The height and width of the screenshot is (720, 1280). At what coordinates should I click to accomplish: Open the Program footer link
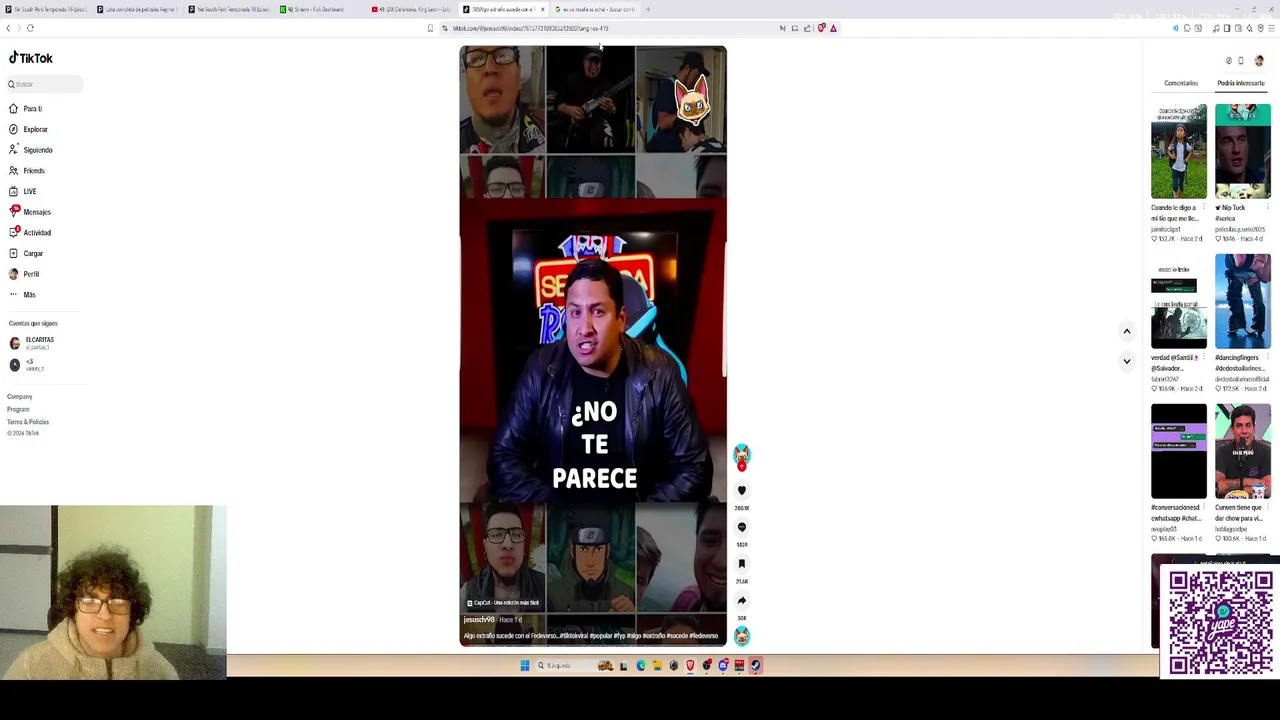(18, 409)
